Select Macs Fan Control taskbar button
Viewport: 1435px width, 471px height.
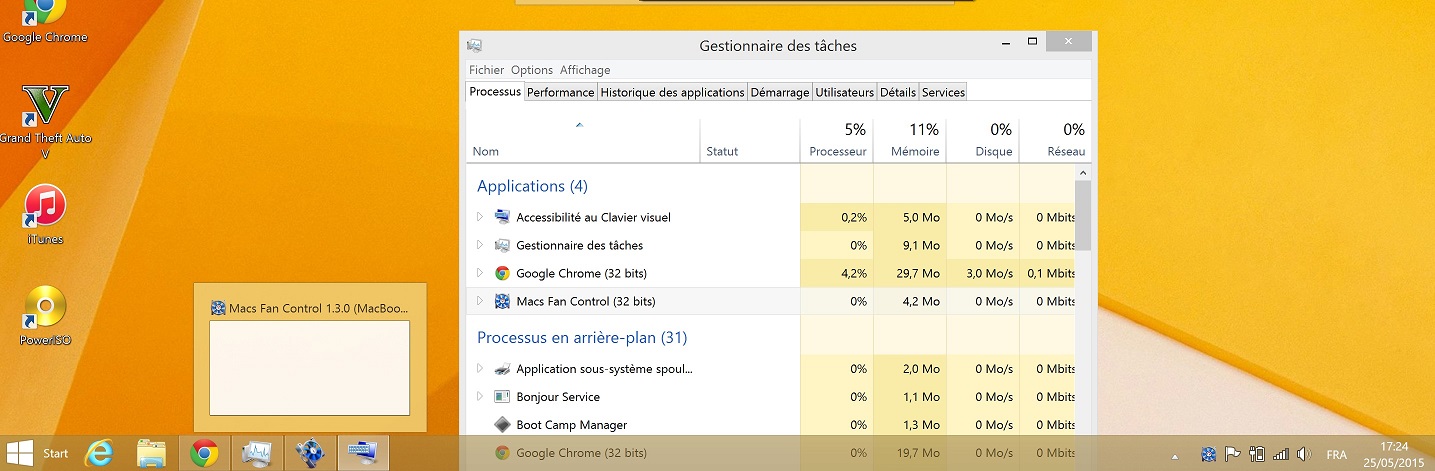pyautogui.click(x=310, y=453)
